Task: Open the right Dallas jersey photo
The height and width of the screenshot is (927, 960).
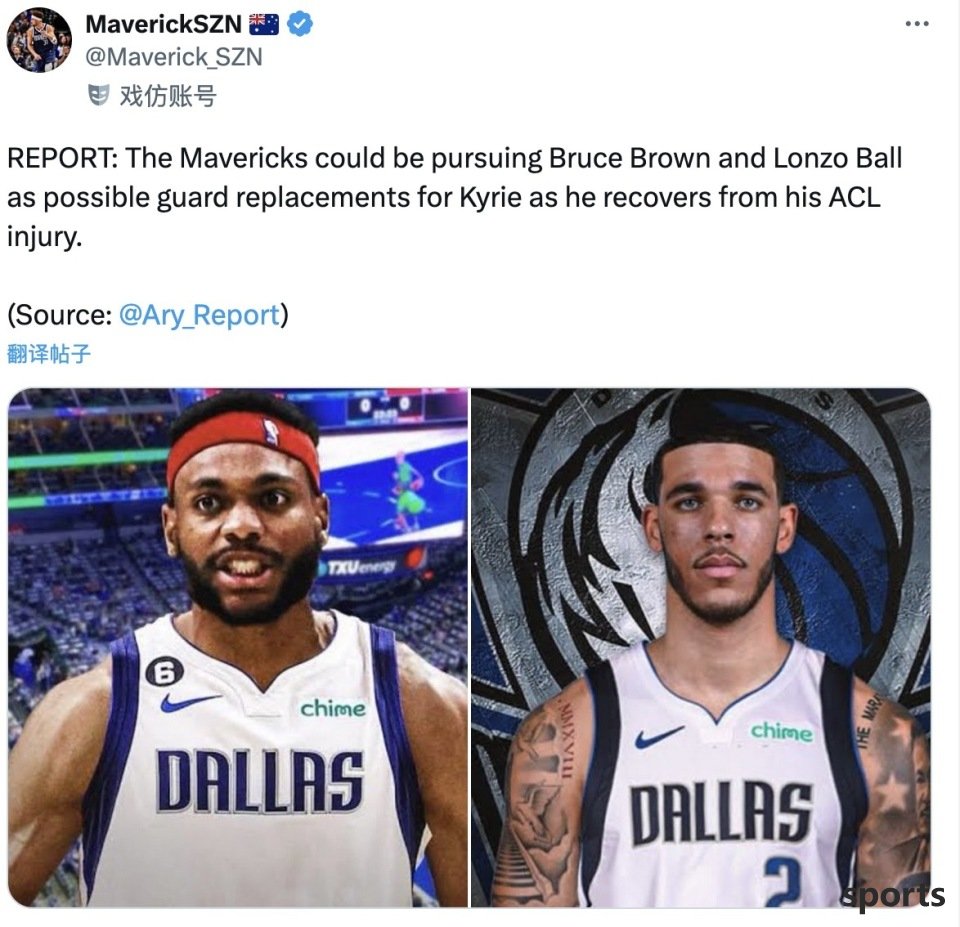Action: coord(700,647)
